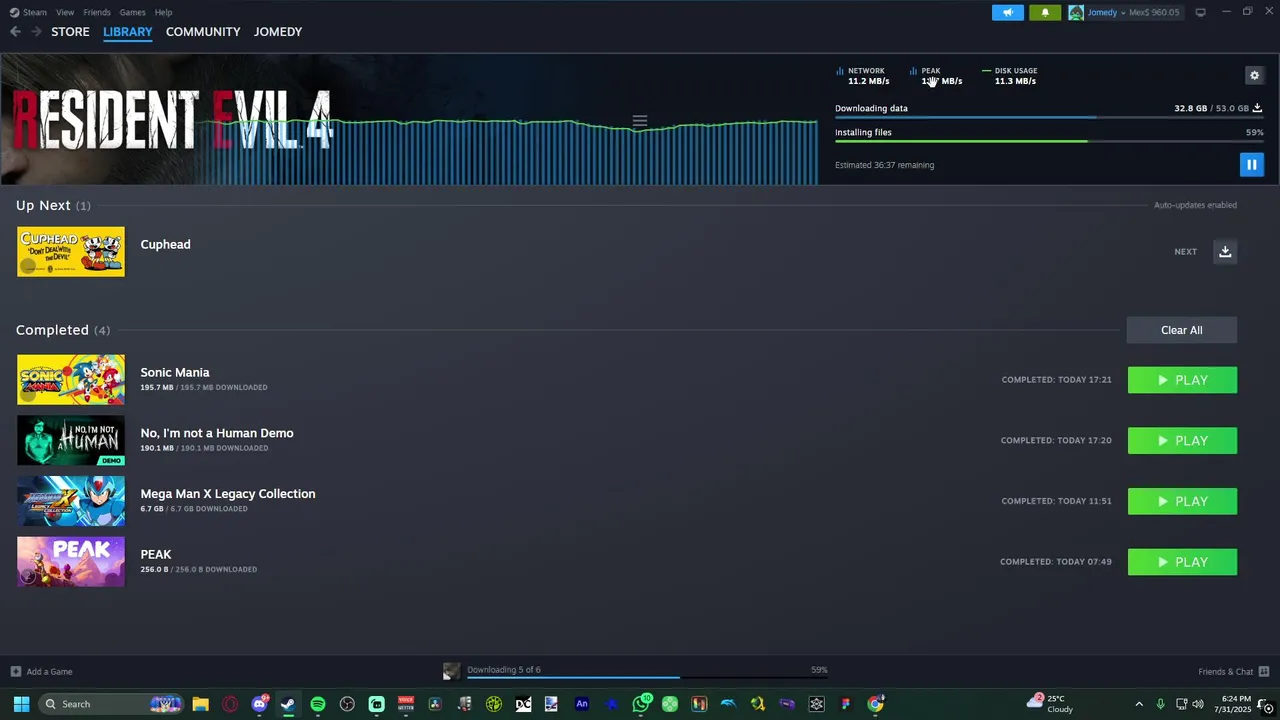Play PEAK

[x=1182, y=562]
